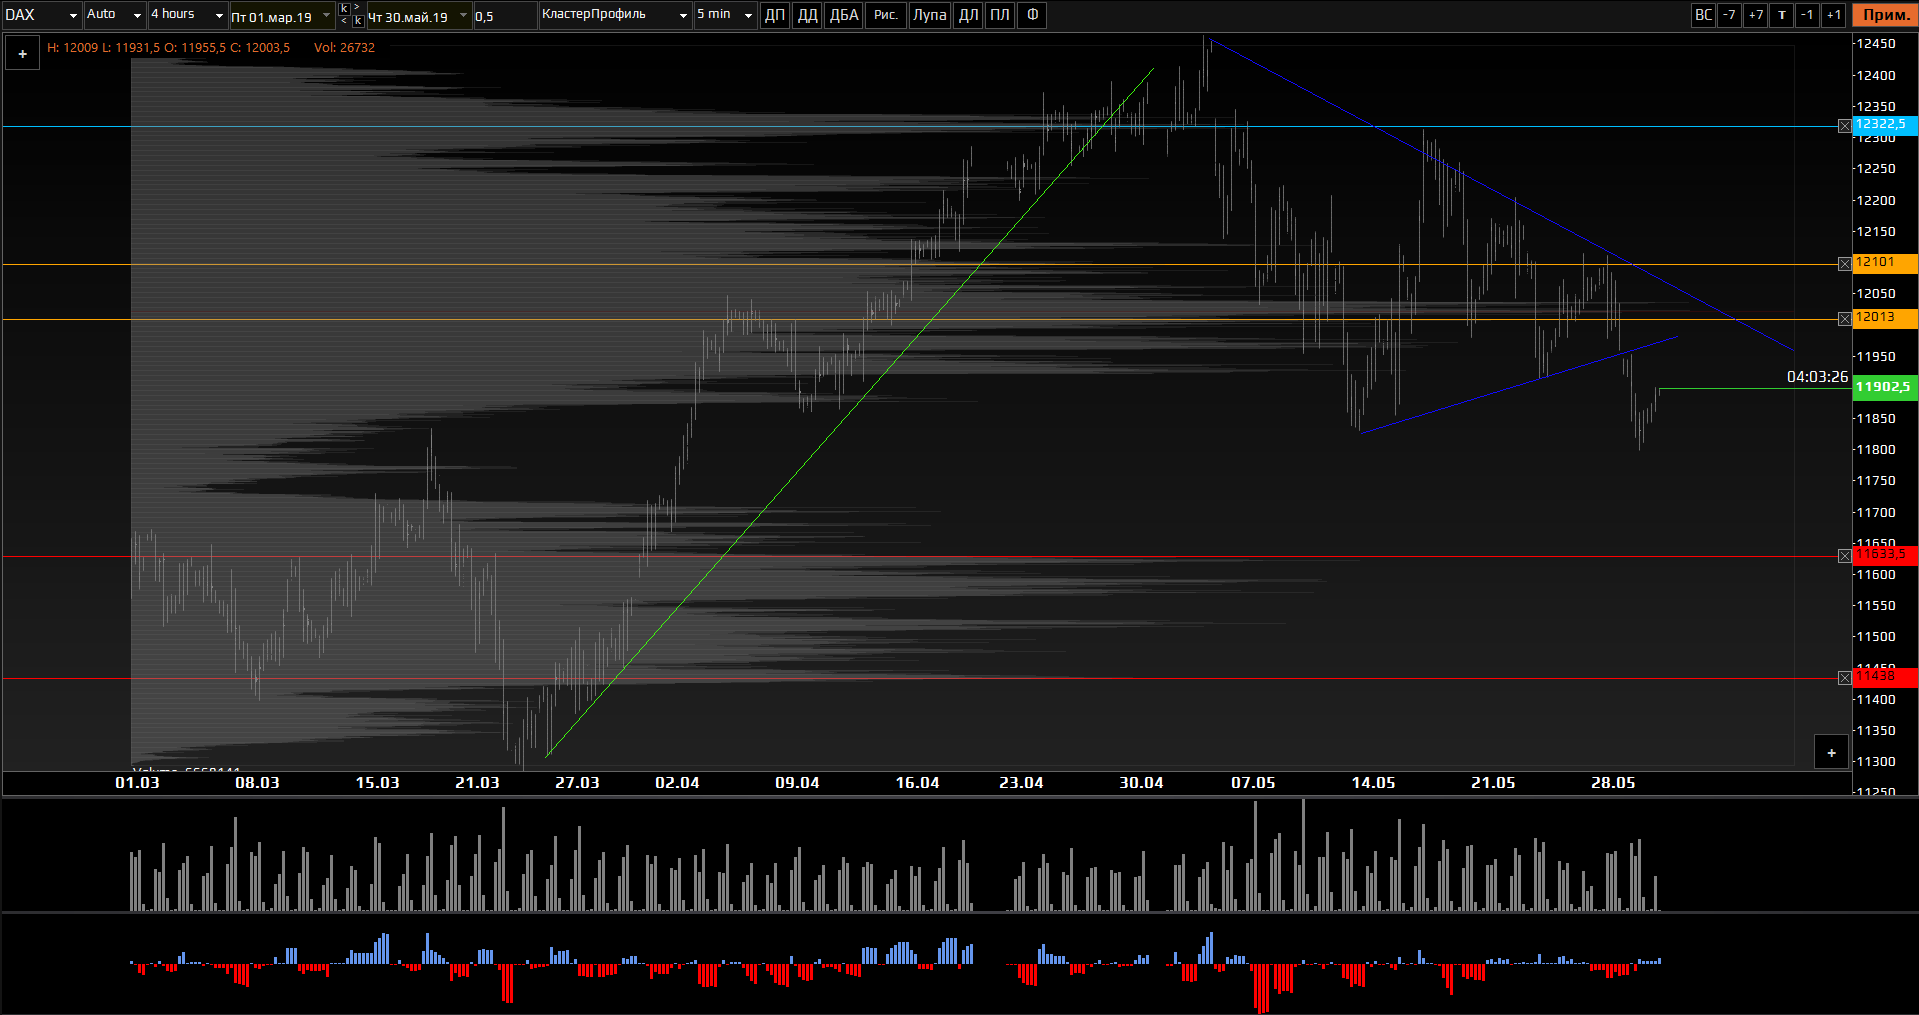Click the Ф toolbar button
This screenshot has height=1015, width=1919.
1032,15
